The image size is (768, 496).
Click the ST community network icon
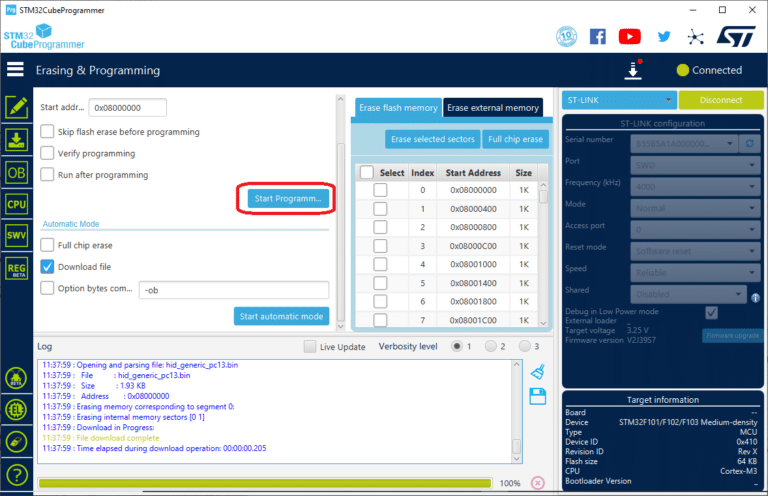point(696,37)
